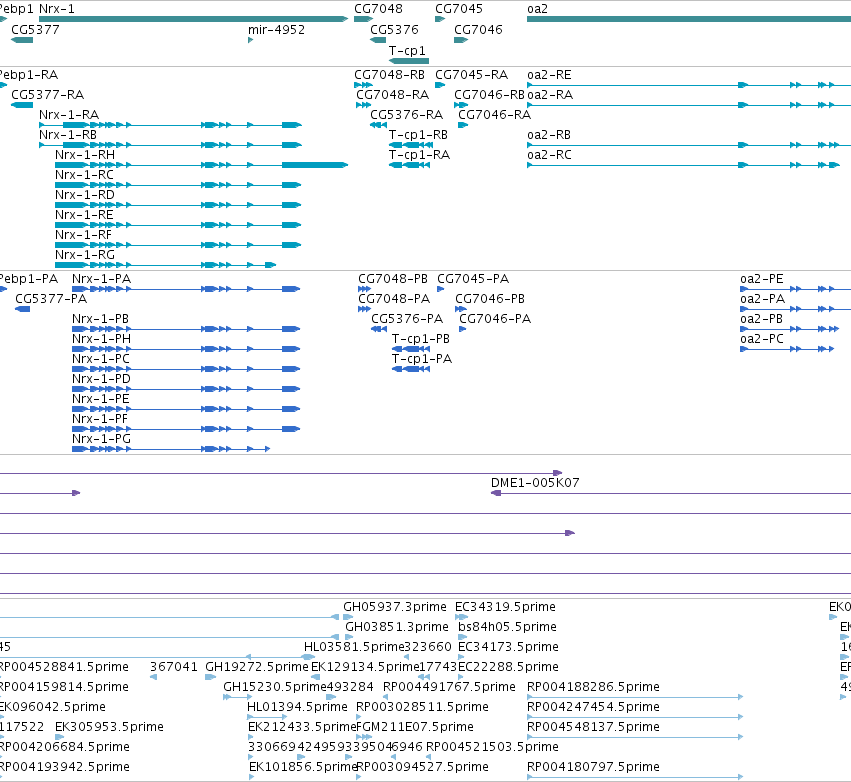Screen dimensions: 851x782
Task: Click the DME1-005K07 clone label
Action: (x=535, y=483)
